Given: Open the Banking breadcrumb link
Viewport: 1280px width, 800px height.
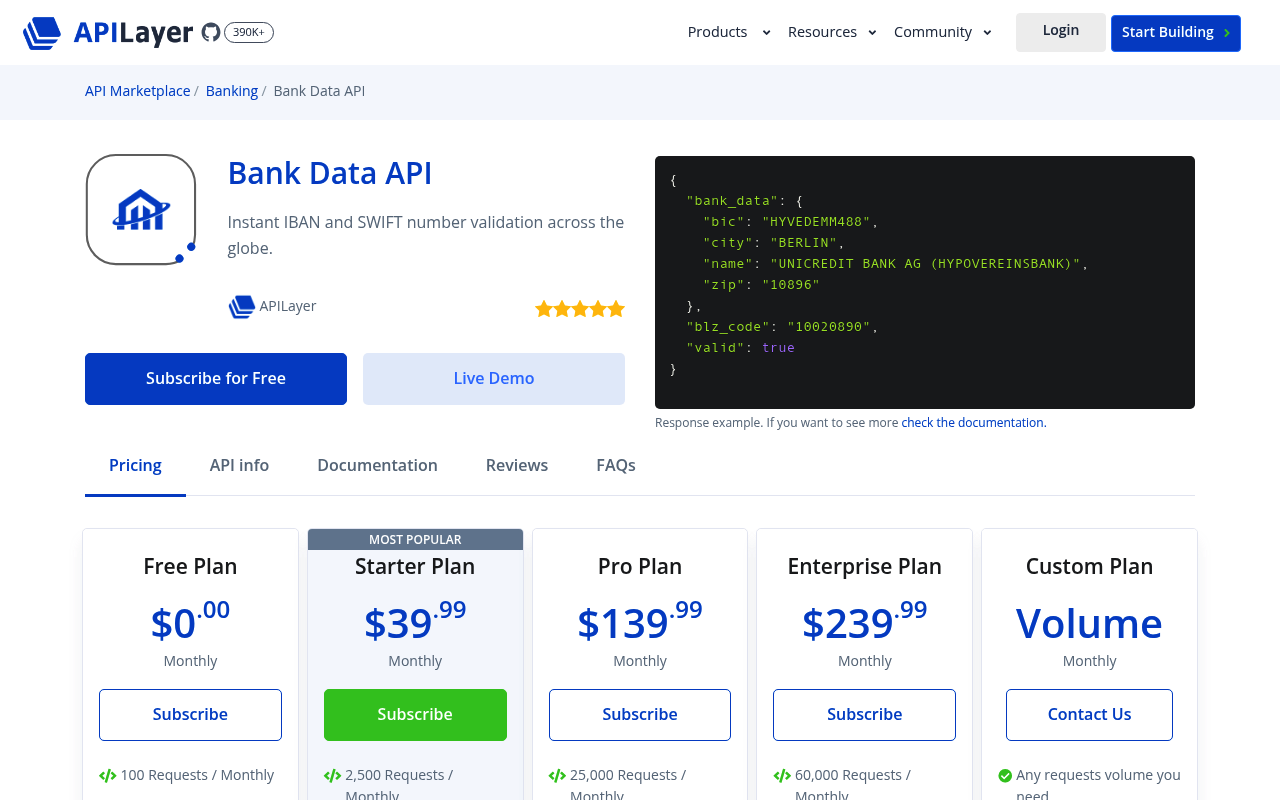Looking at the screenshot, I should pyautogui.click(x=232, y=91).
